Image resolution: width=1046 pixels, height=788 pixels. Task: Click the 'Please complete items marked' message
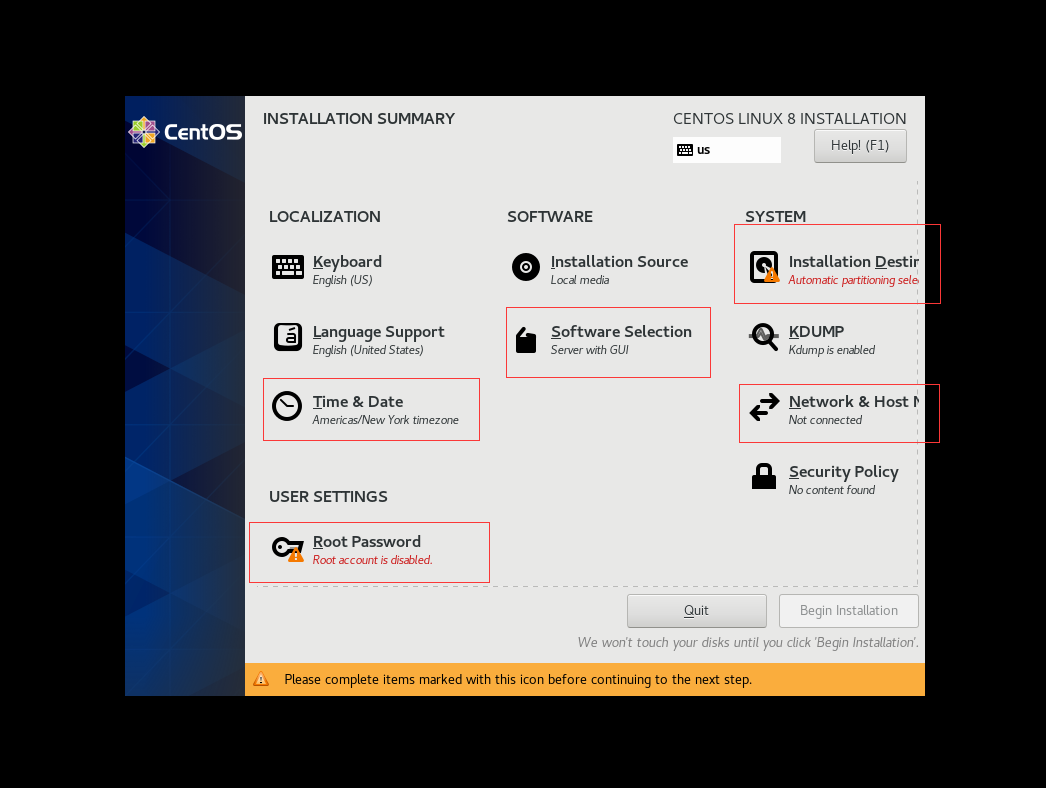coord(518,679)
